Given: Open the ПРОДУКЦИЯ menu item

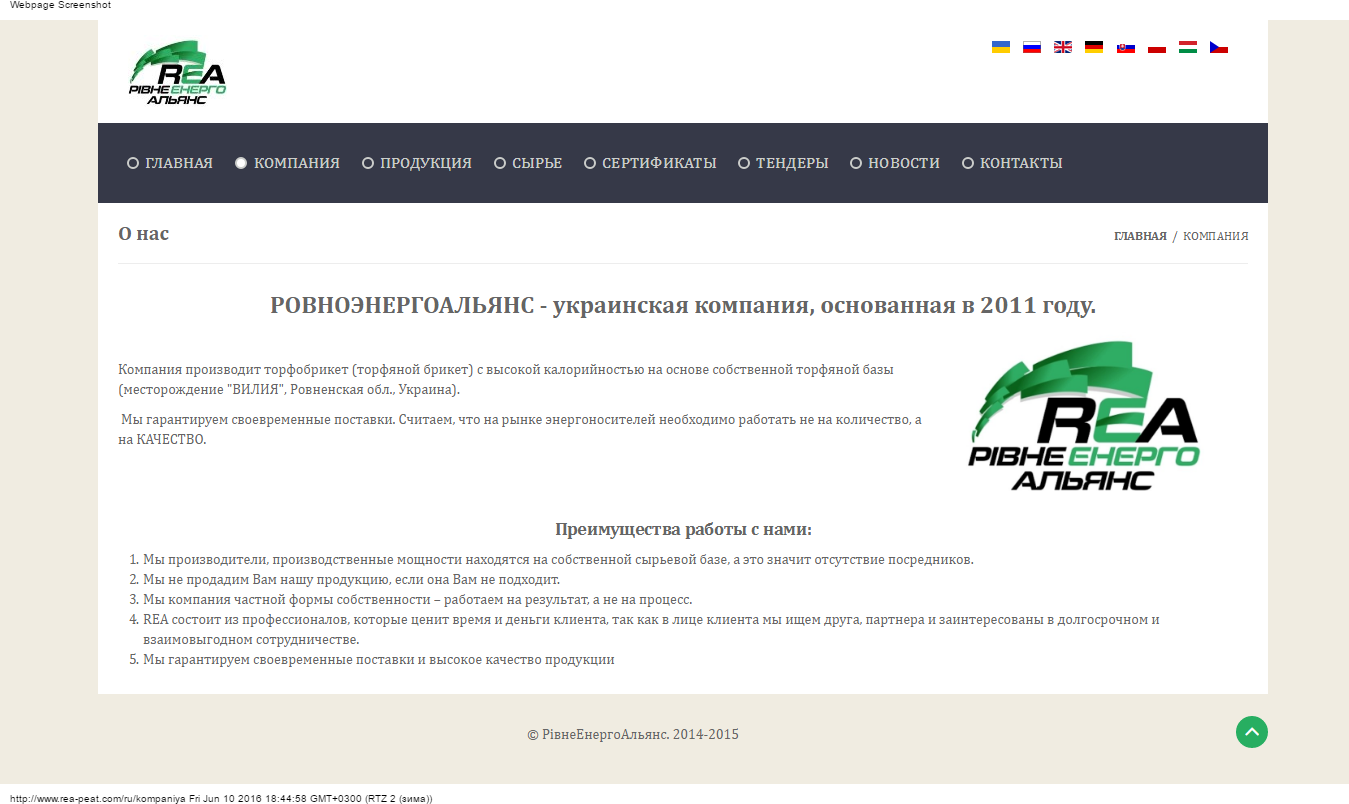Looking at the screenshot, I should coord(424,162).
